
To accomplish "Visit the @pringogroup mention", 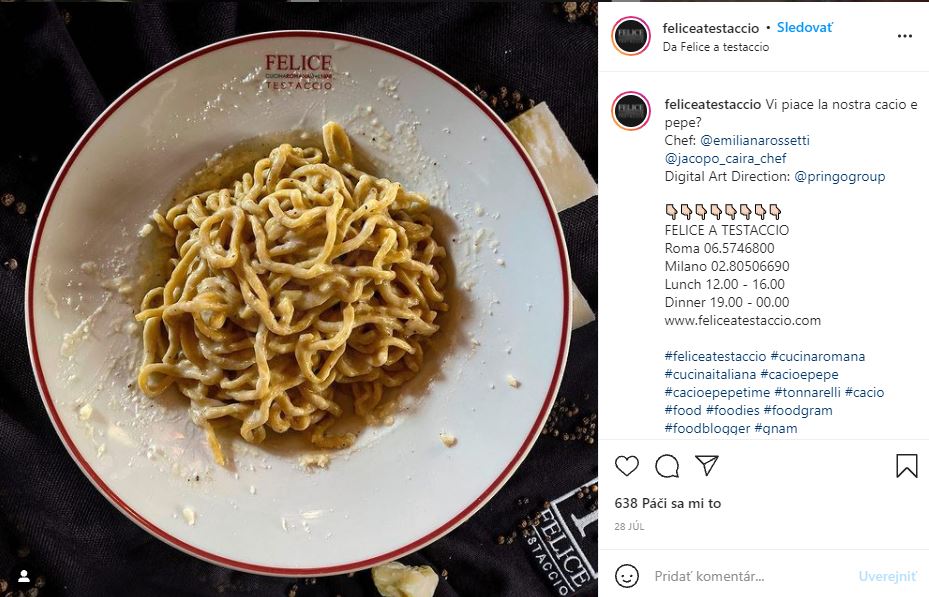I will pos(840,176).
